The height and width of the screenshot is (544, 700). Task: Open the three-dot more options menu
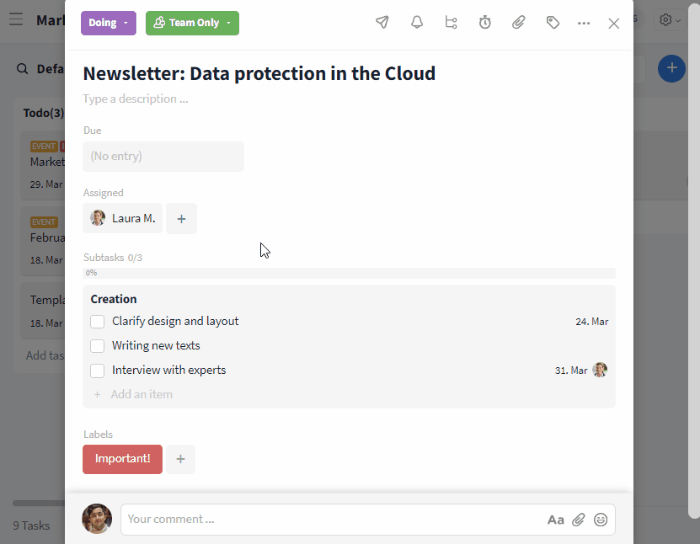pos(584,23)
